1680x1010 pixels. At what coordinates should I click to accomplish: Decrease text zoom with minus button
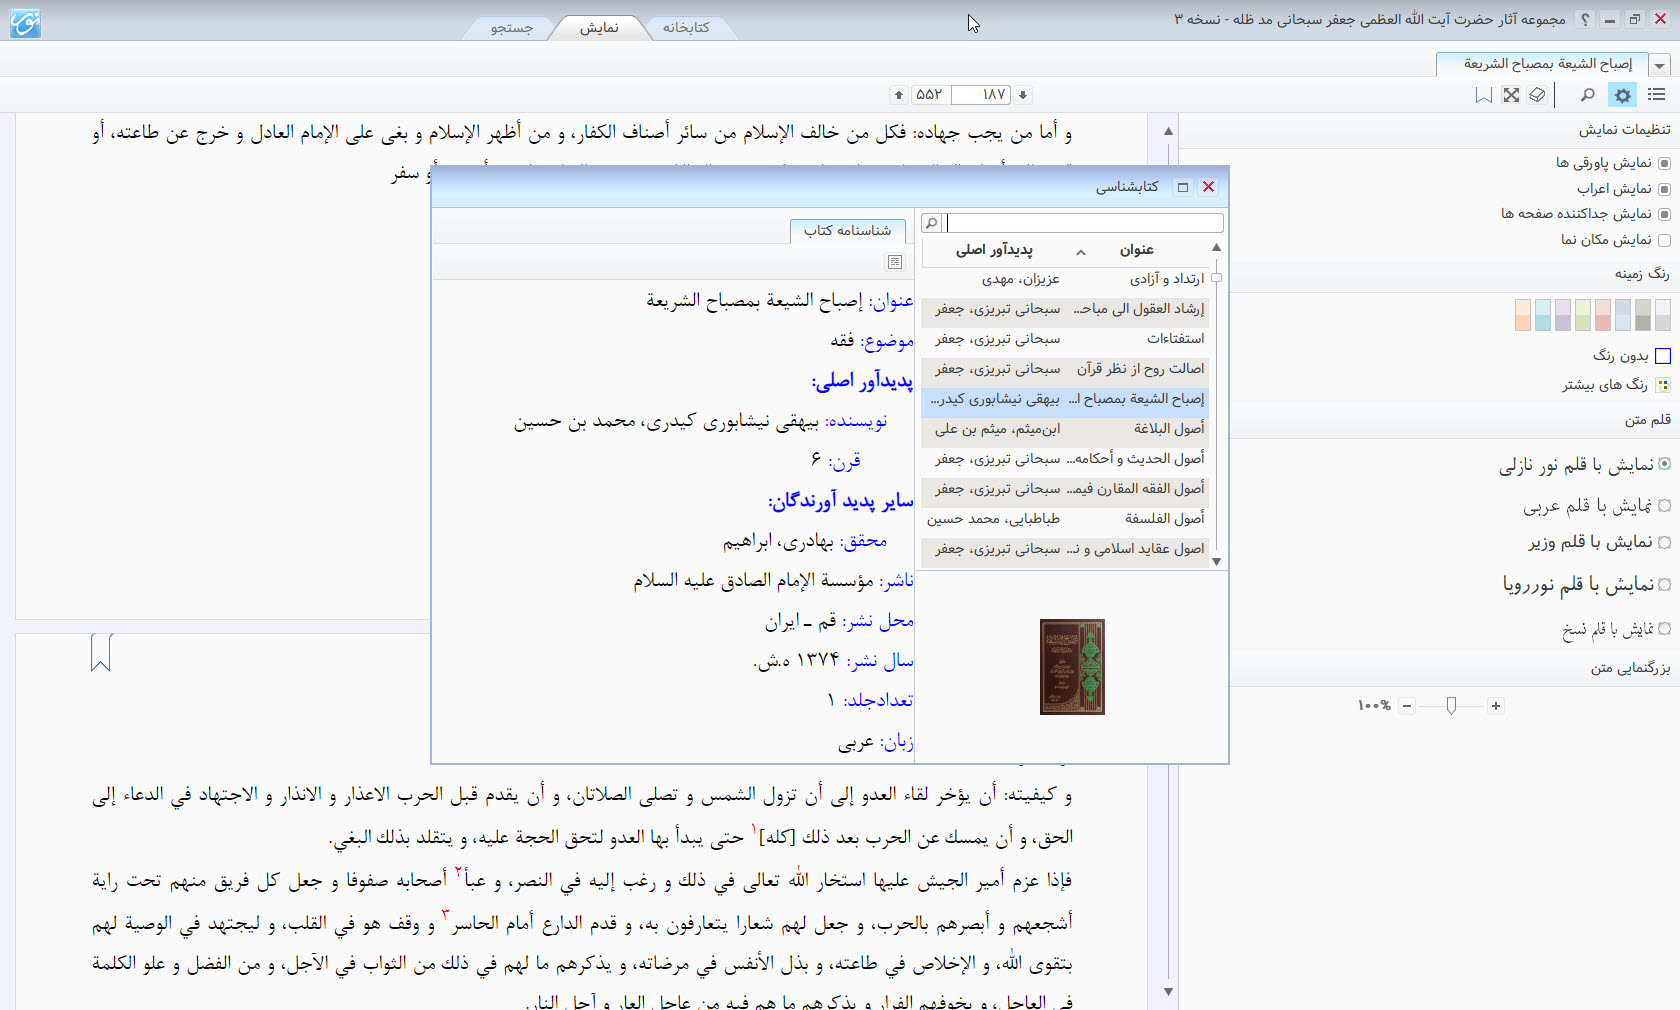[1407, 706]
